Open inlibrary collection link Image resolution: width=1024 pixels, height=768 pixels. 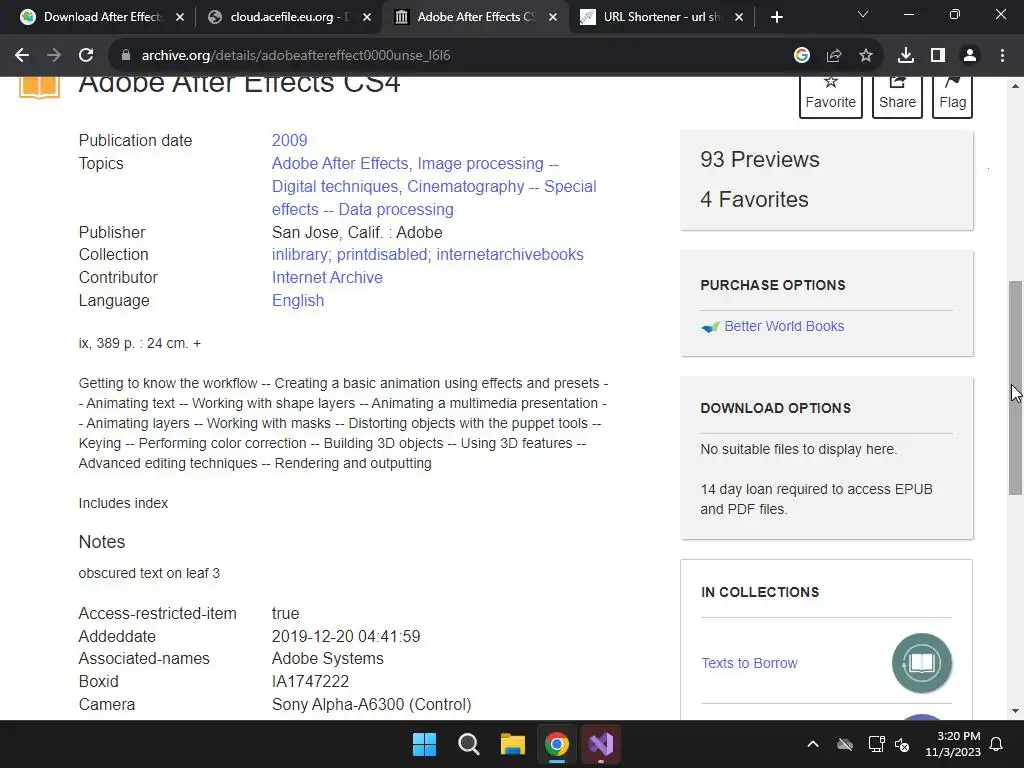click(x=301, y=255)
